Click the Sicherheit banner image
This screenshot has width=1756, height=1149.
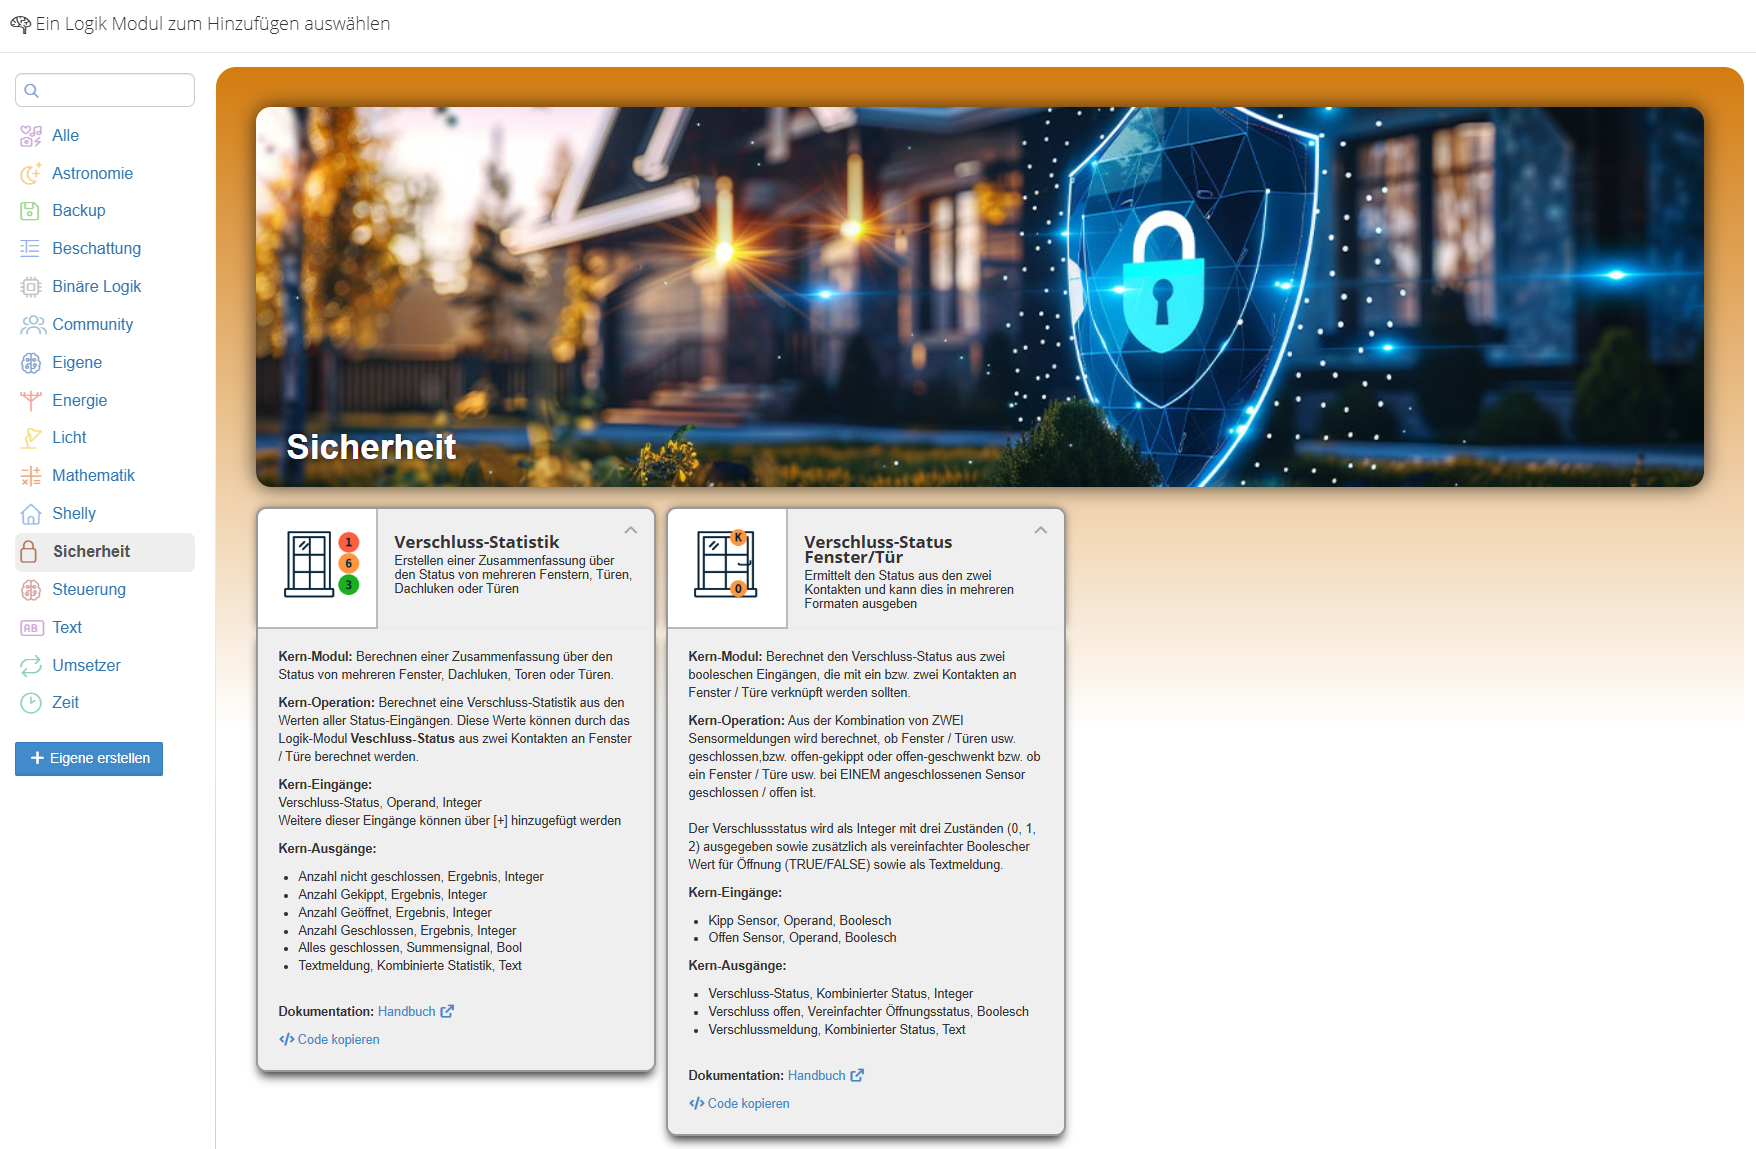[979, 297]
